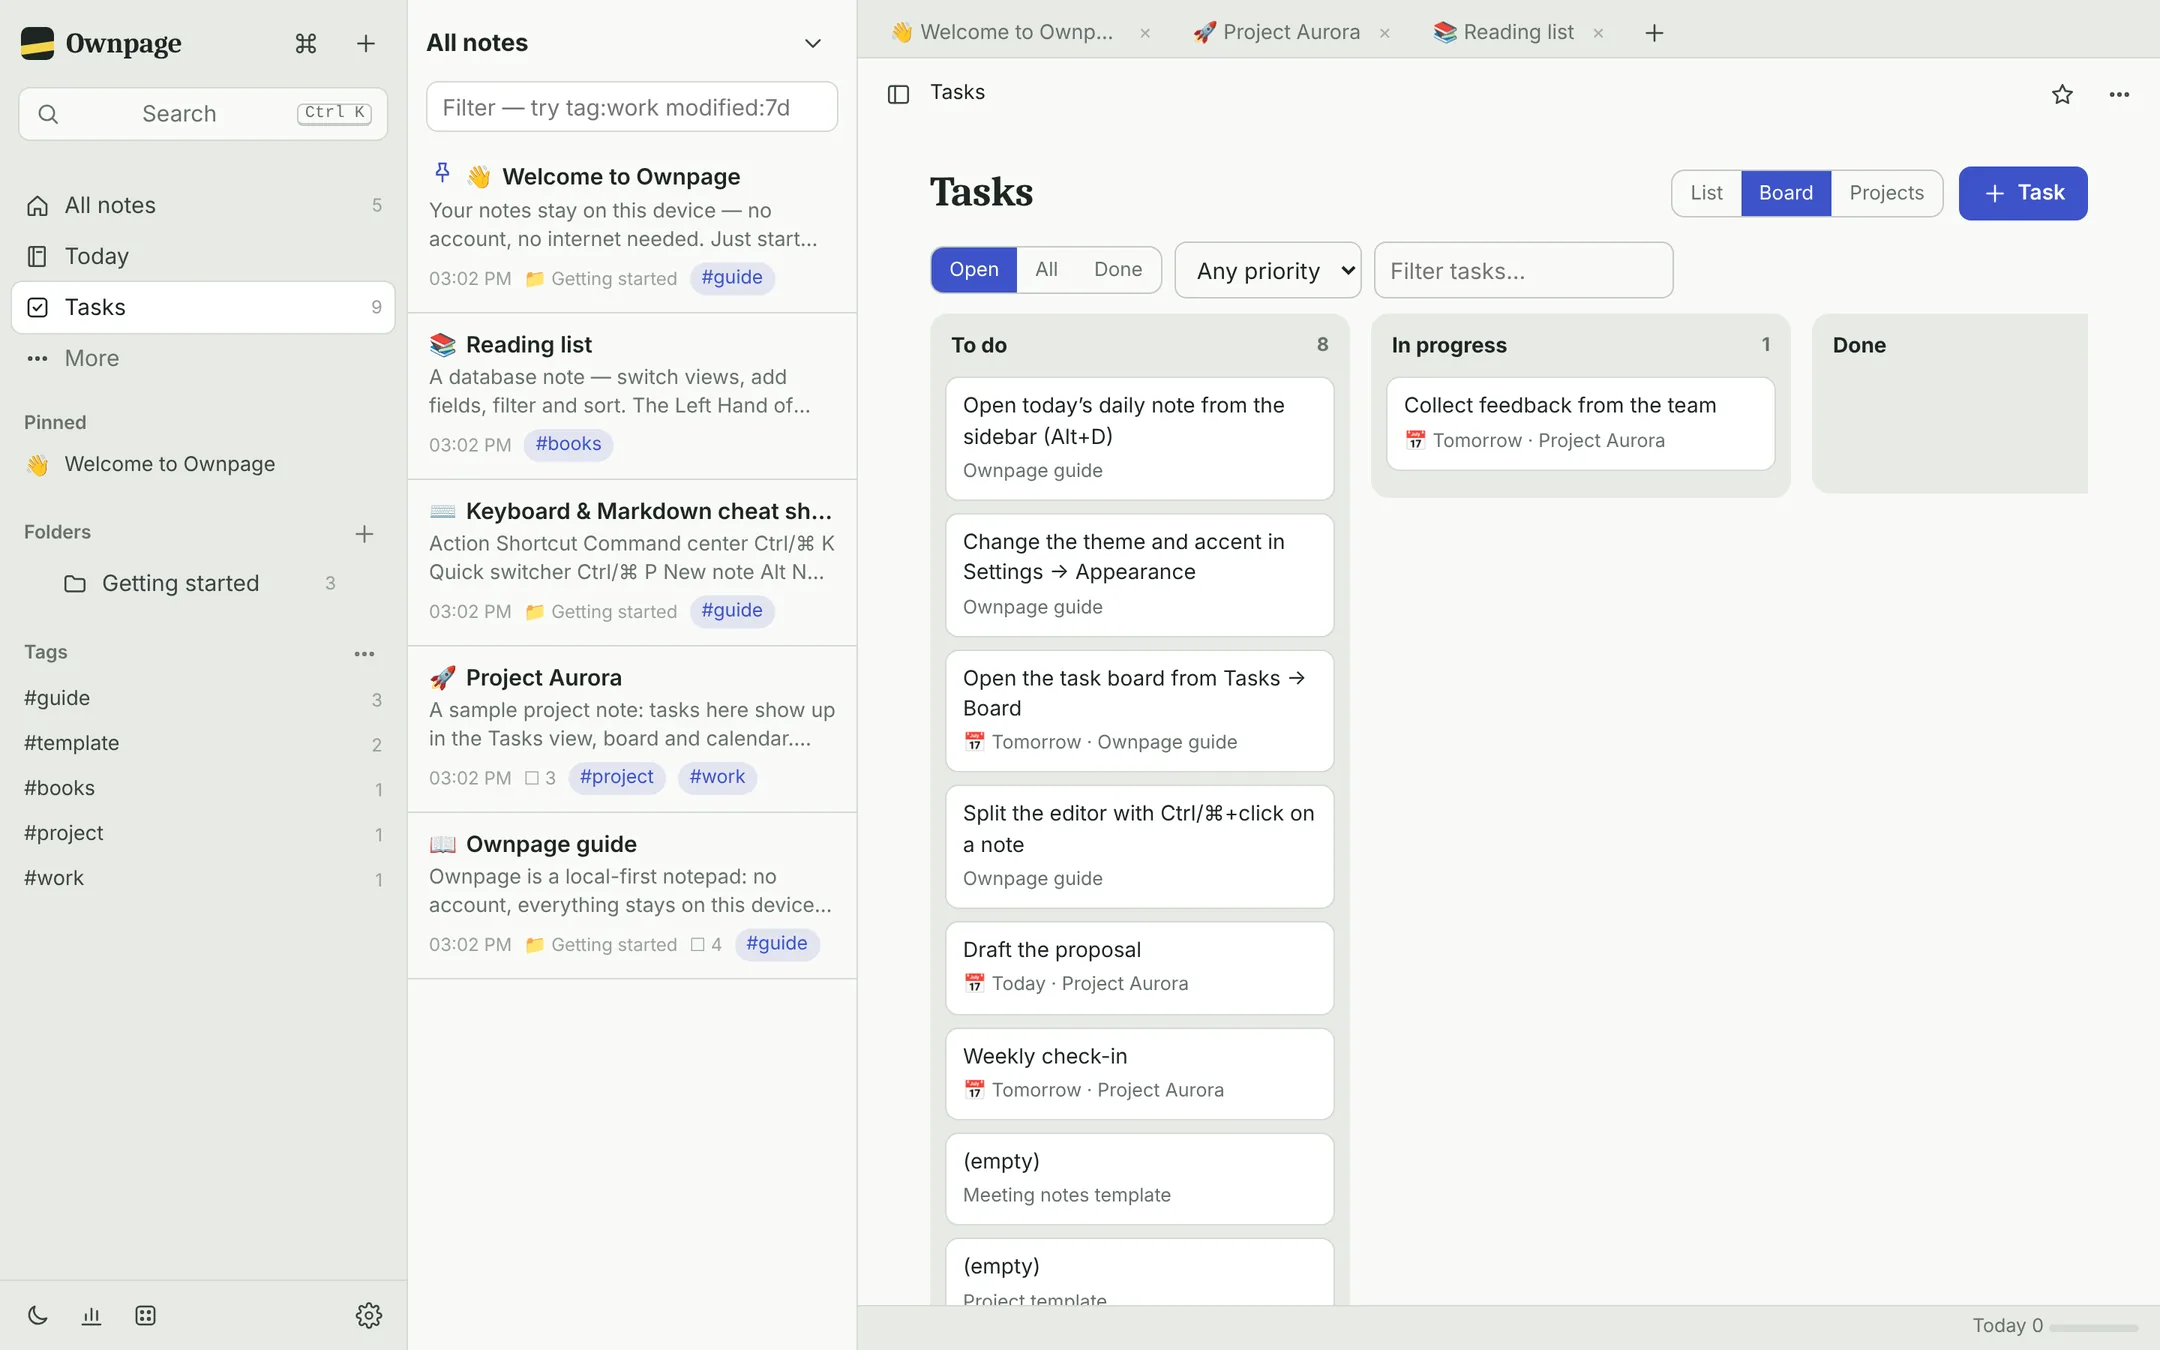2160x1350 pixels.
Task: Click the Search box in the sidebar
Action: pyautogui.click(x=203, y=113)
